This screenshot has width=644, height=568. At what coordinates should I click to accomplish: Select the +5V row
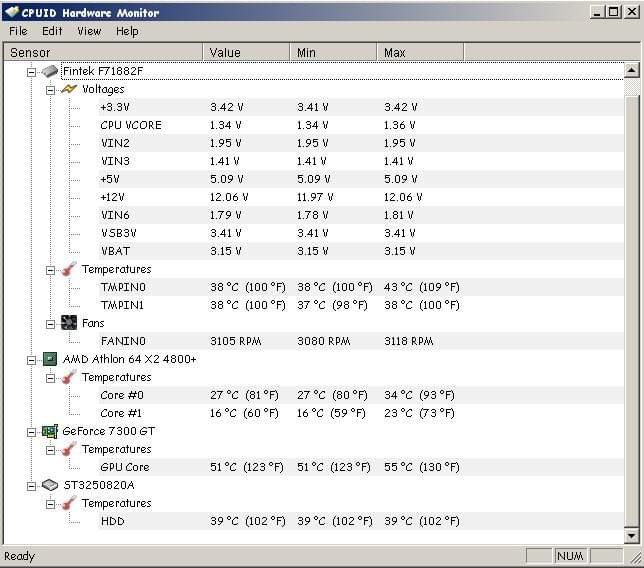pos(361,179)
